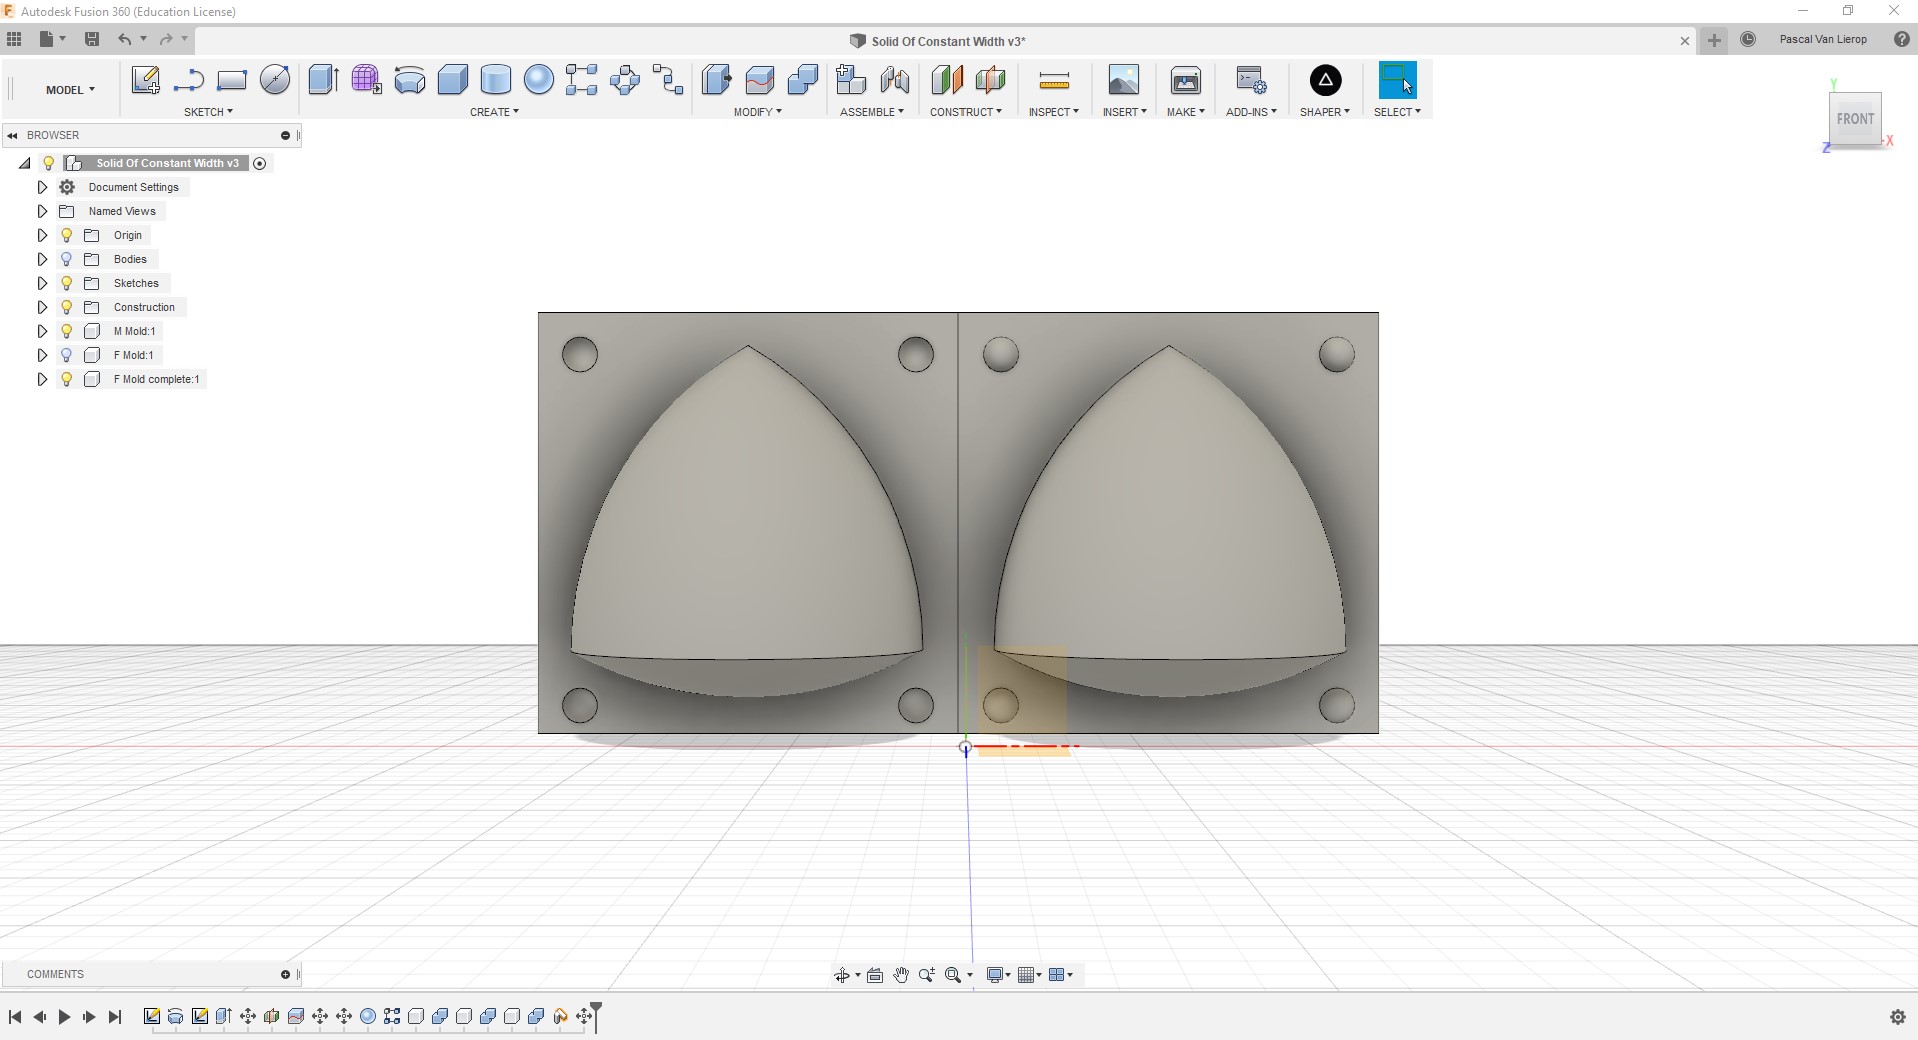Toggle F Mold:1 lightbulb visibility
1918x1040 pixels.
tap(67, 355)
